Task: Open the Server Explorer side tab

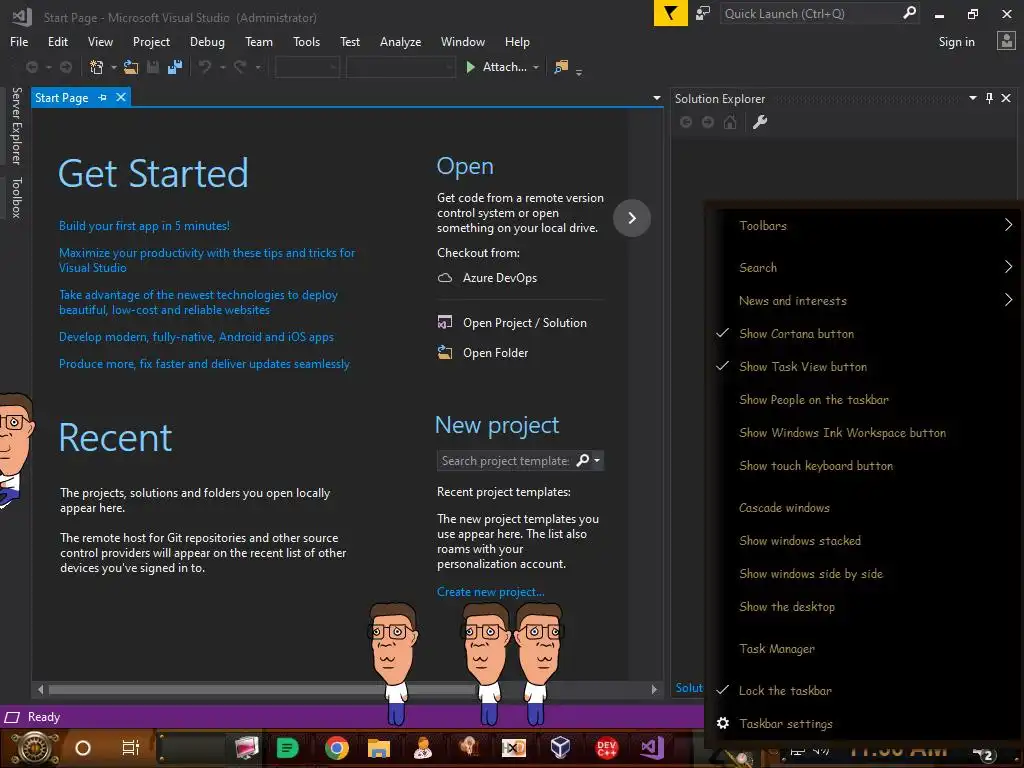Action: [x=16, y=125]
